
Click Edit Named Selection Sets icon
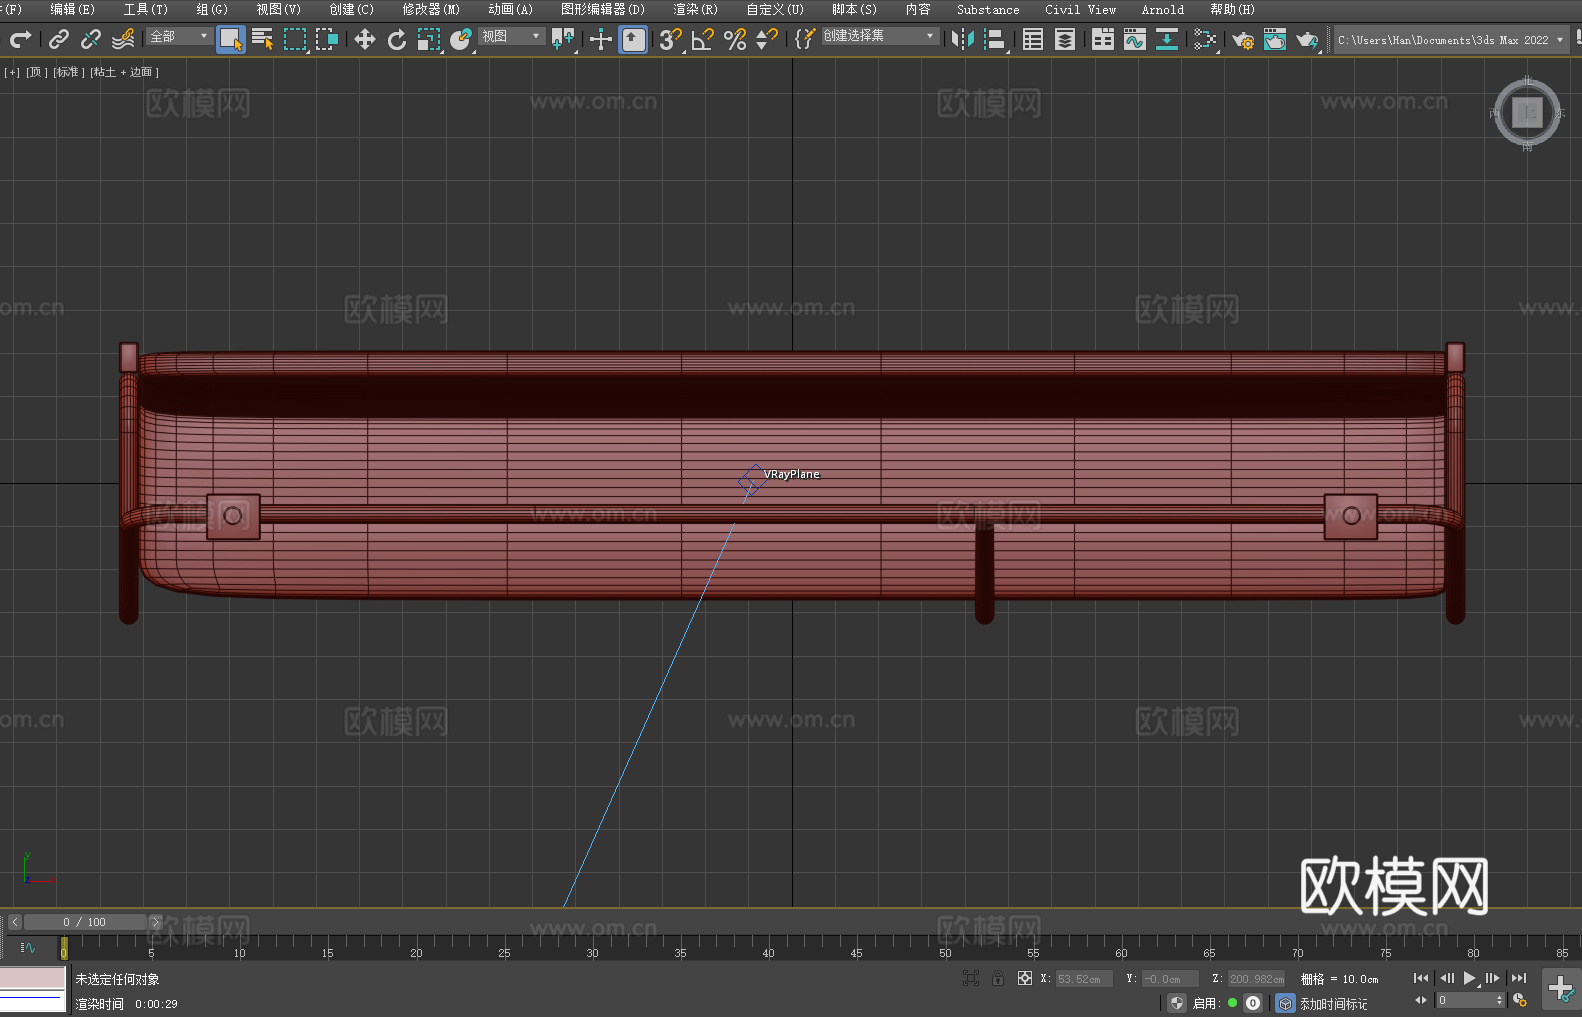[x=805, y=39]
